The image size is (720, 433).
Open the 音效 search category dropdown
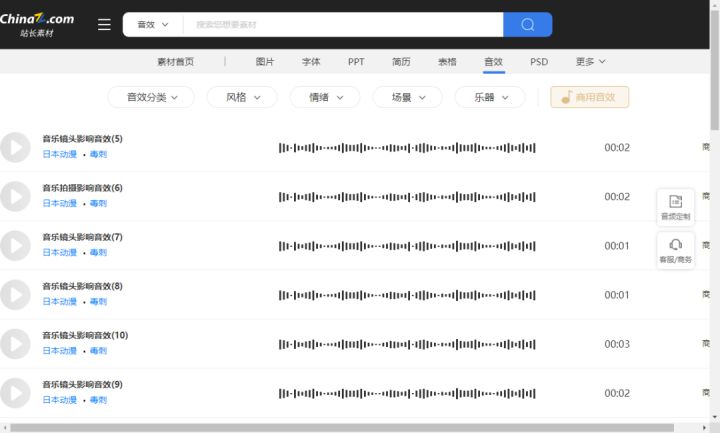tap(153, 24)
